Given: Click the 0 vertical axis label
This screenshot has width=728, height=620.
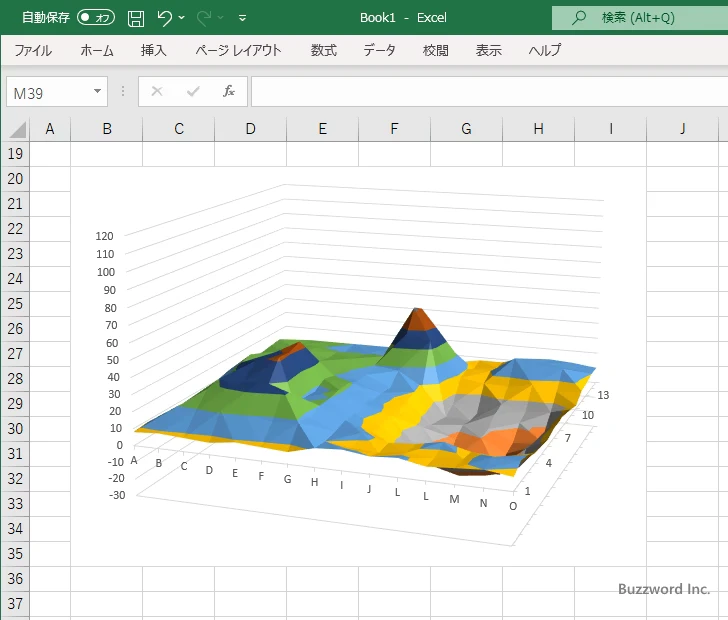Looking at the screenshot, I should (x=120, y=445).
